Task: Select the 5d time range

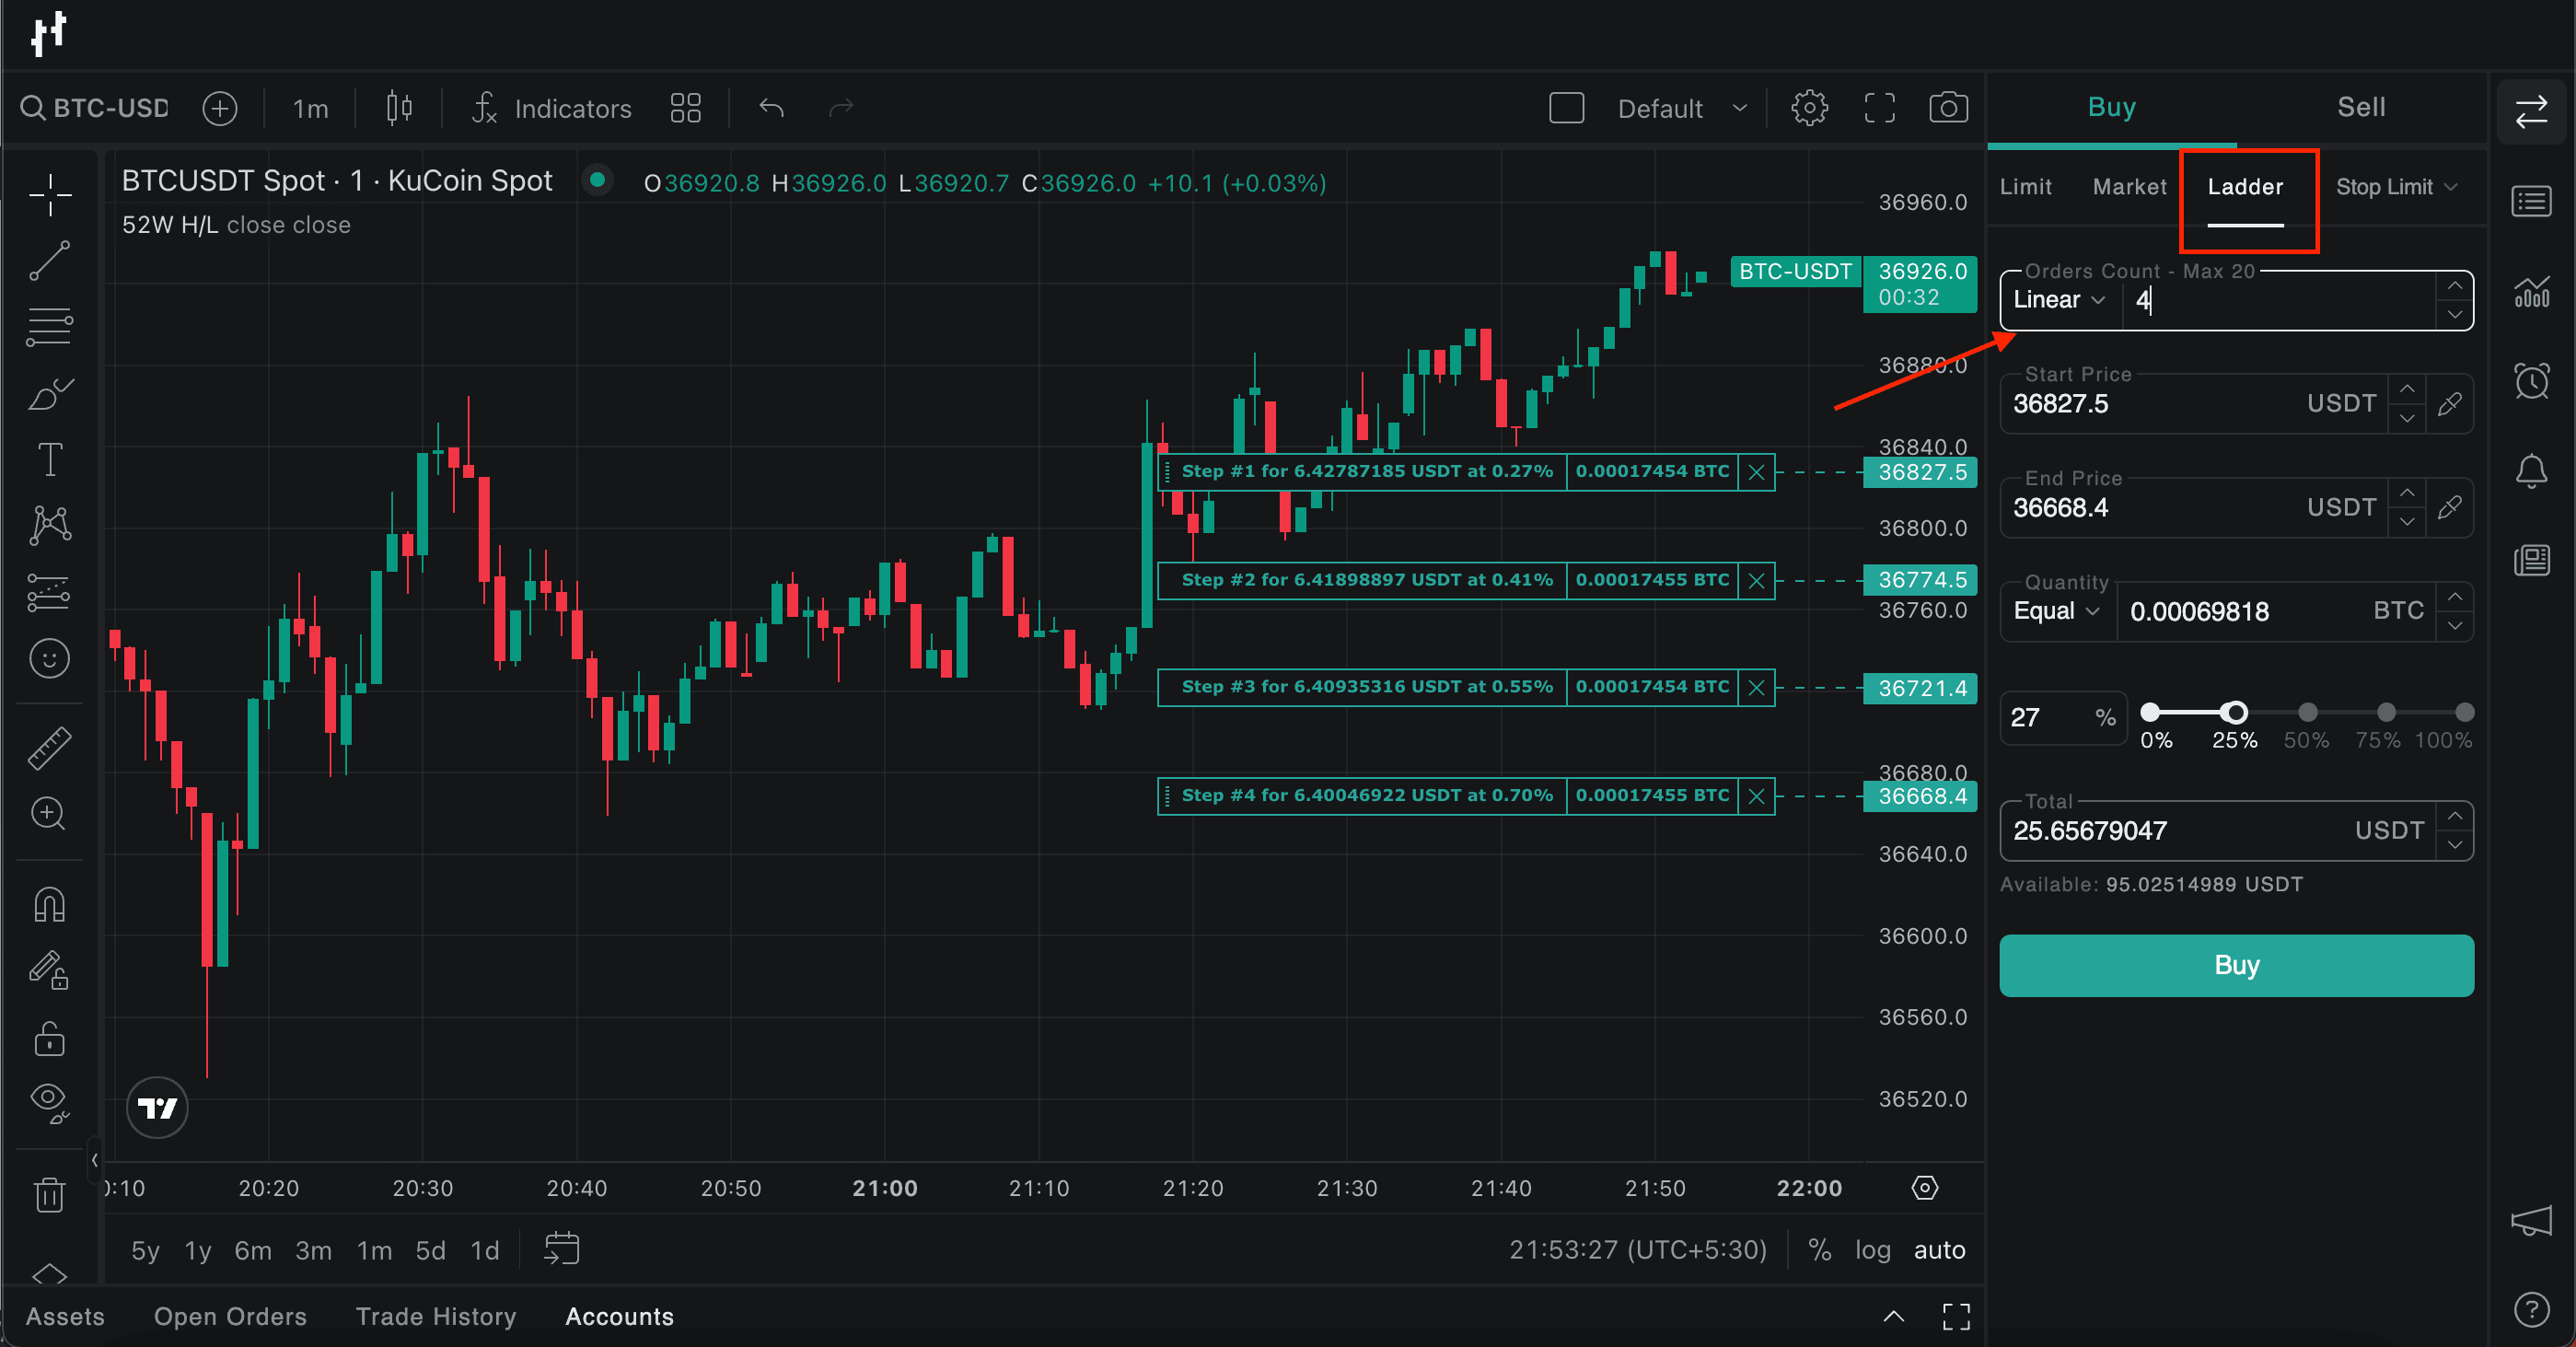Action: pos(430,1250)
